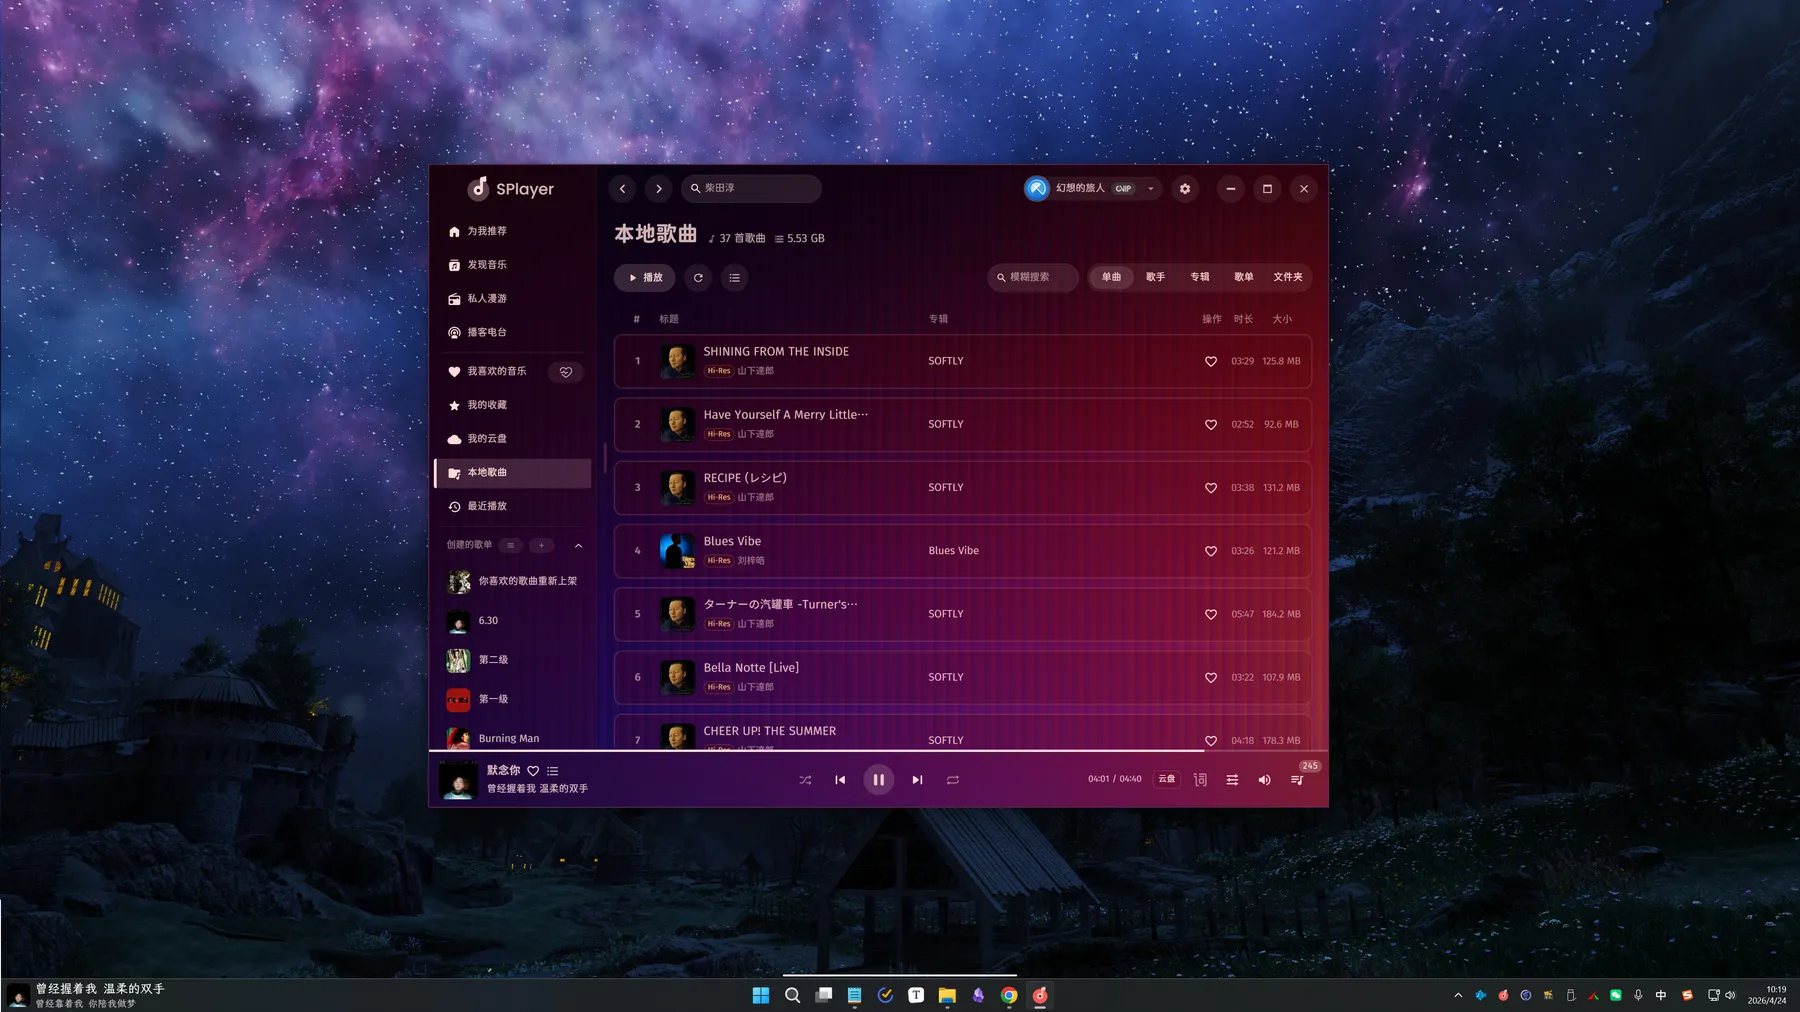Open 最近播放 in the sidebar
1800x1012 pixels.
point(488,506)
